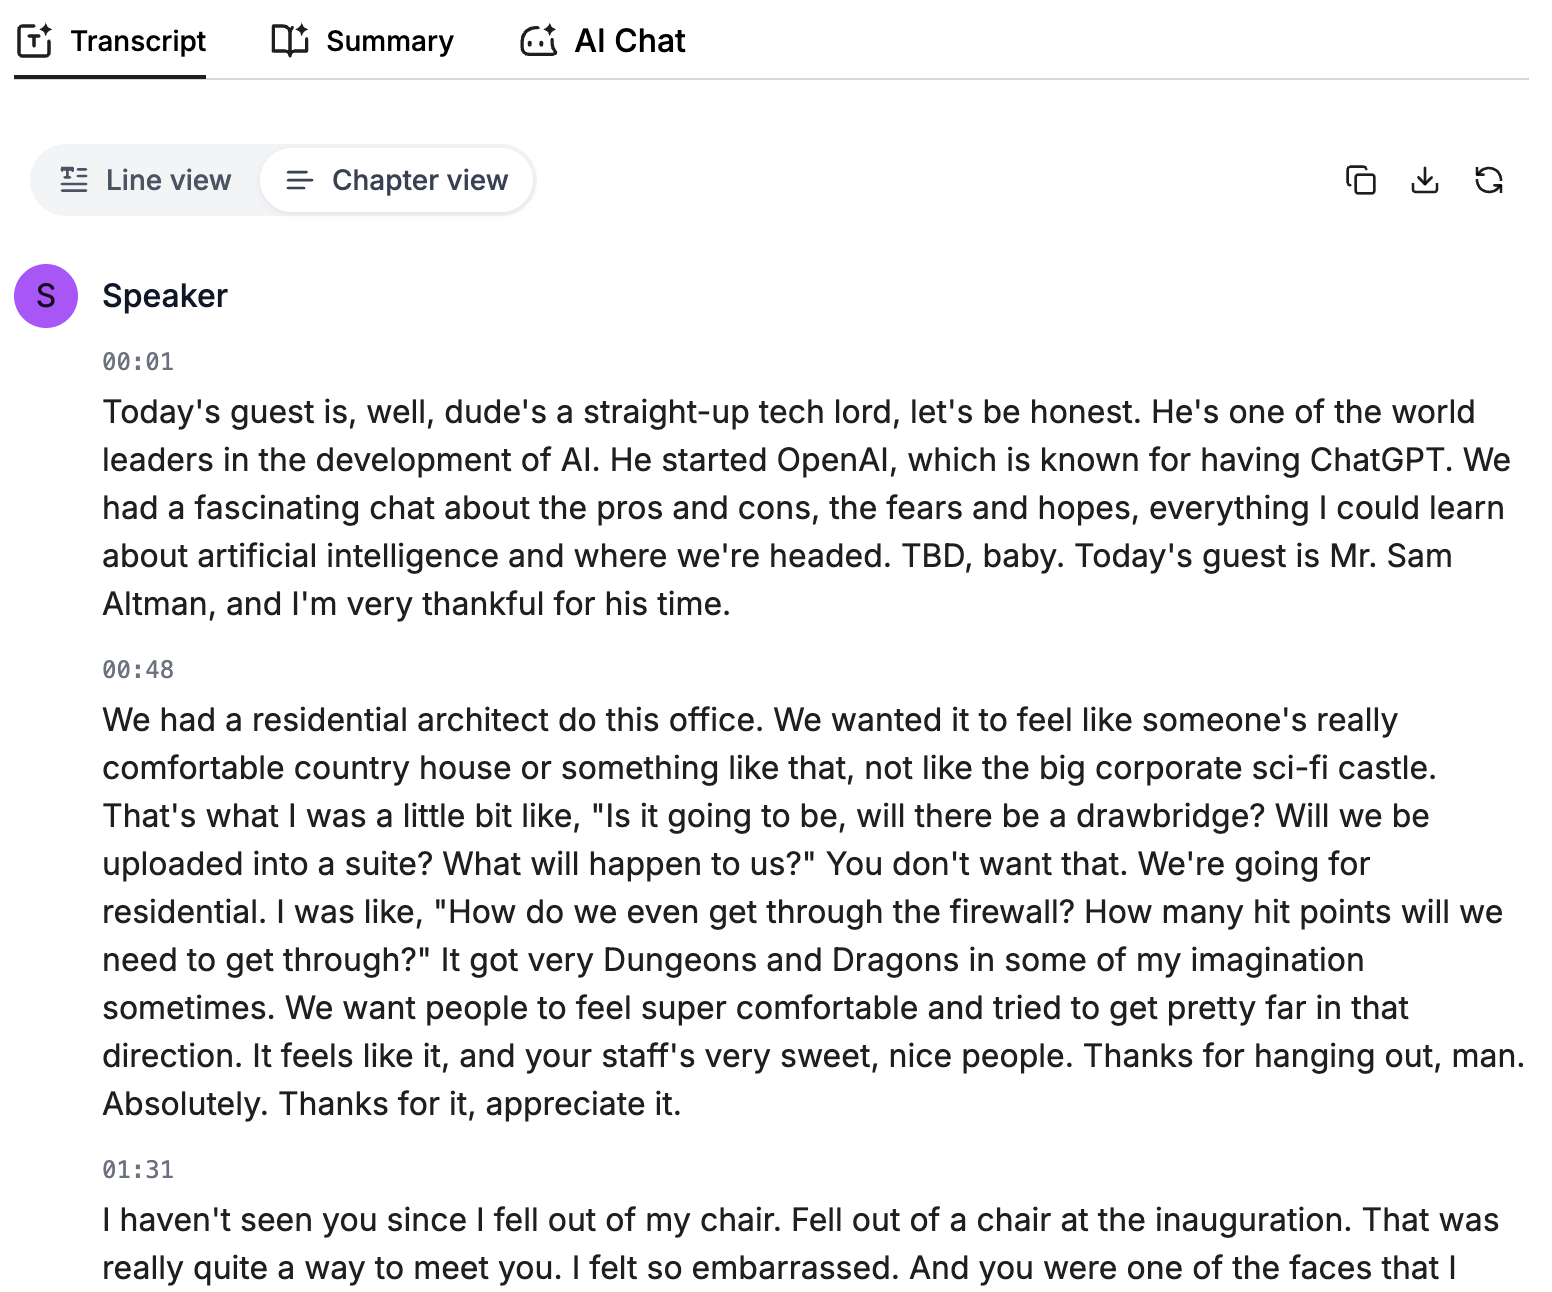Copy the transcript to clipboard
1552x1292 pixels.
pyautogui.click(x=1360, y=180)
